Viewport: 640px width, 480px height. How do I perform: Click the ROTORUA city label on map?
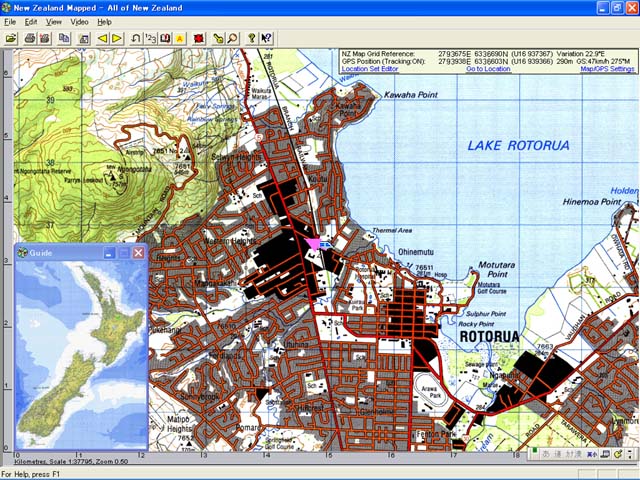pos(489,337)
